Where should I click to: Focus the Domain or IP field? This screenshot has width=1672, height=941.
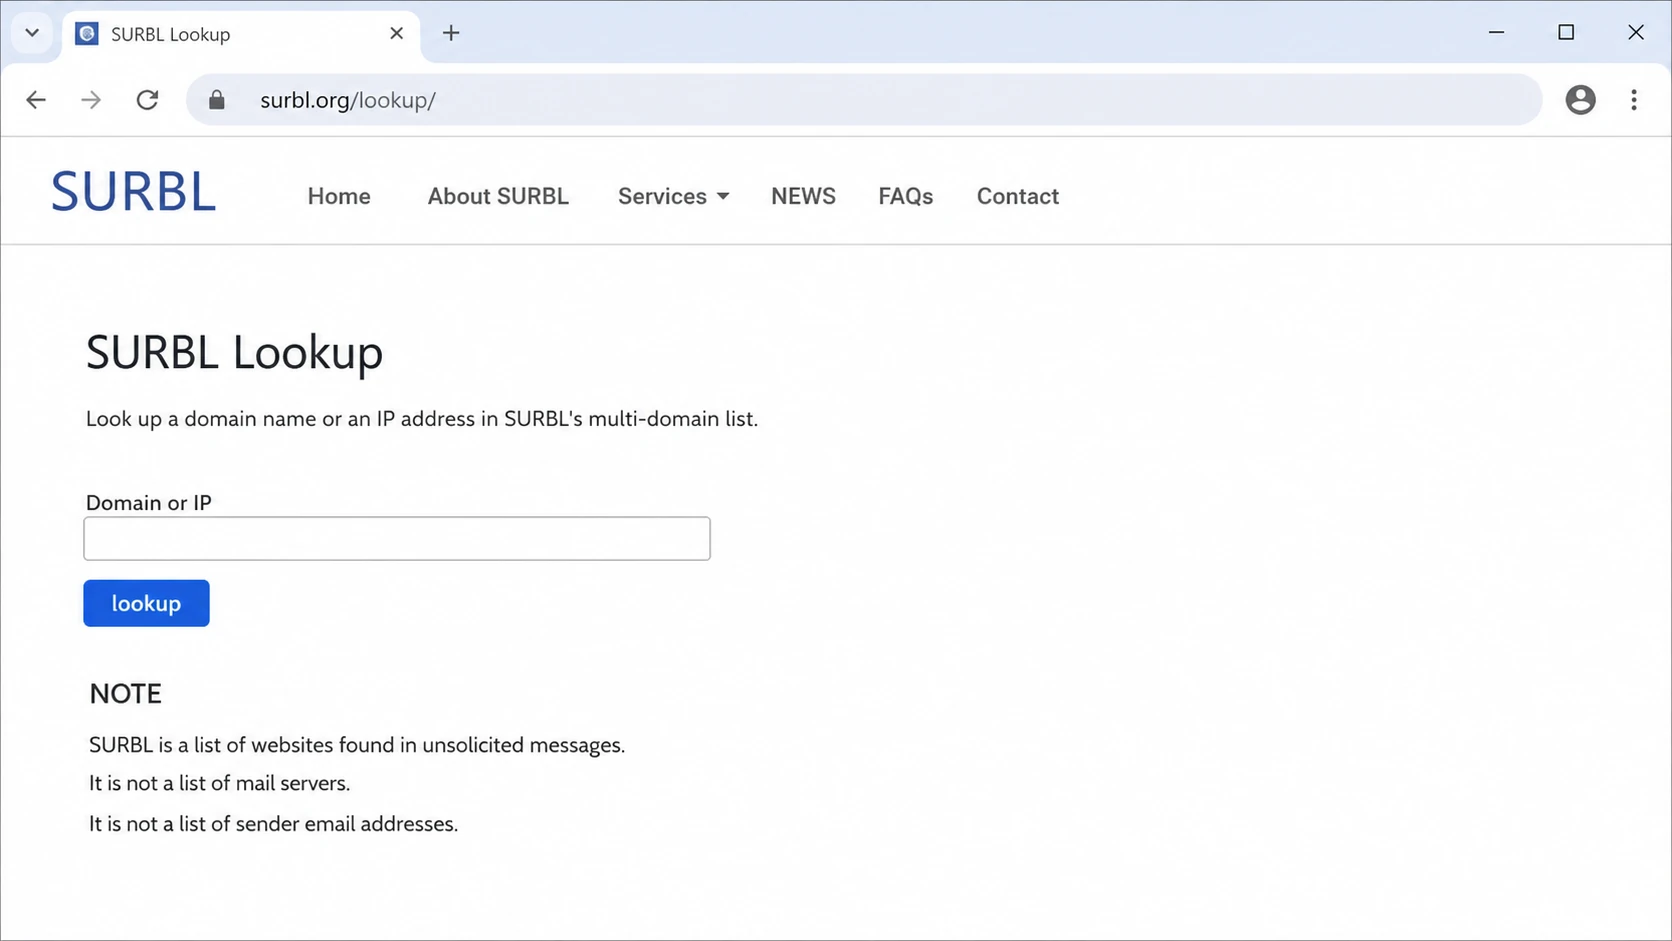(397, 539)
